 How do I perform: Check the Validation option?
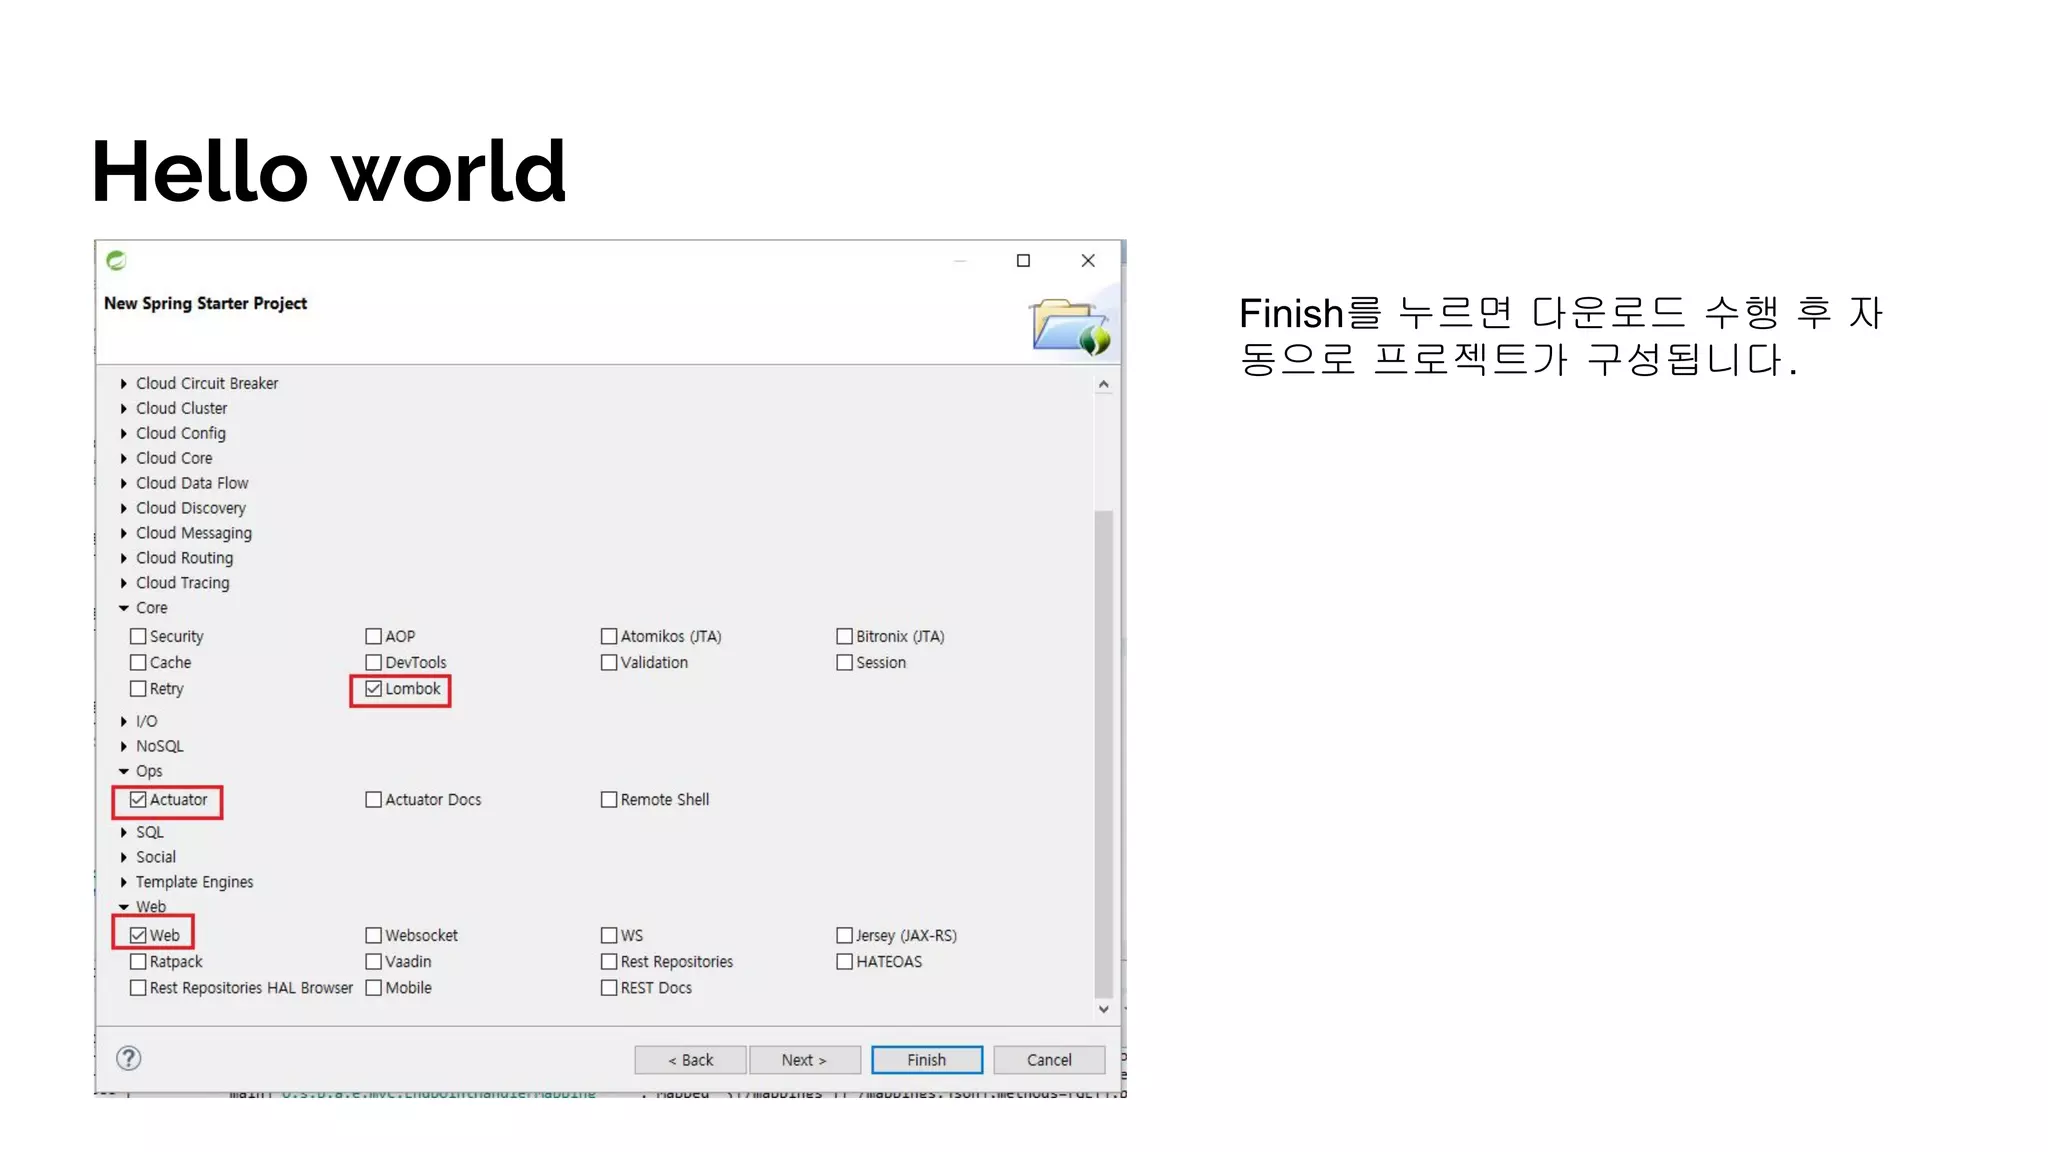click(x=608, y=662)
